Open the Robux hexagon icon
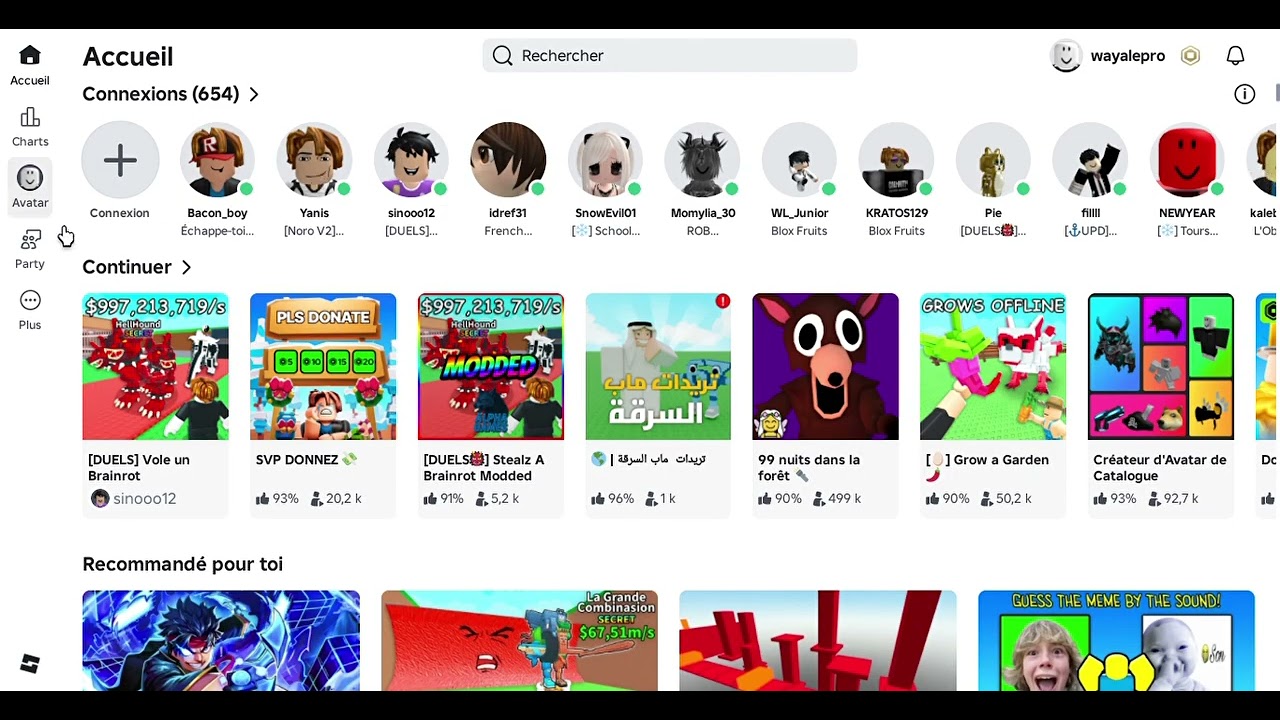The width and height of the screenshot is (1280, 720). 1190,56
